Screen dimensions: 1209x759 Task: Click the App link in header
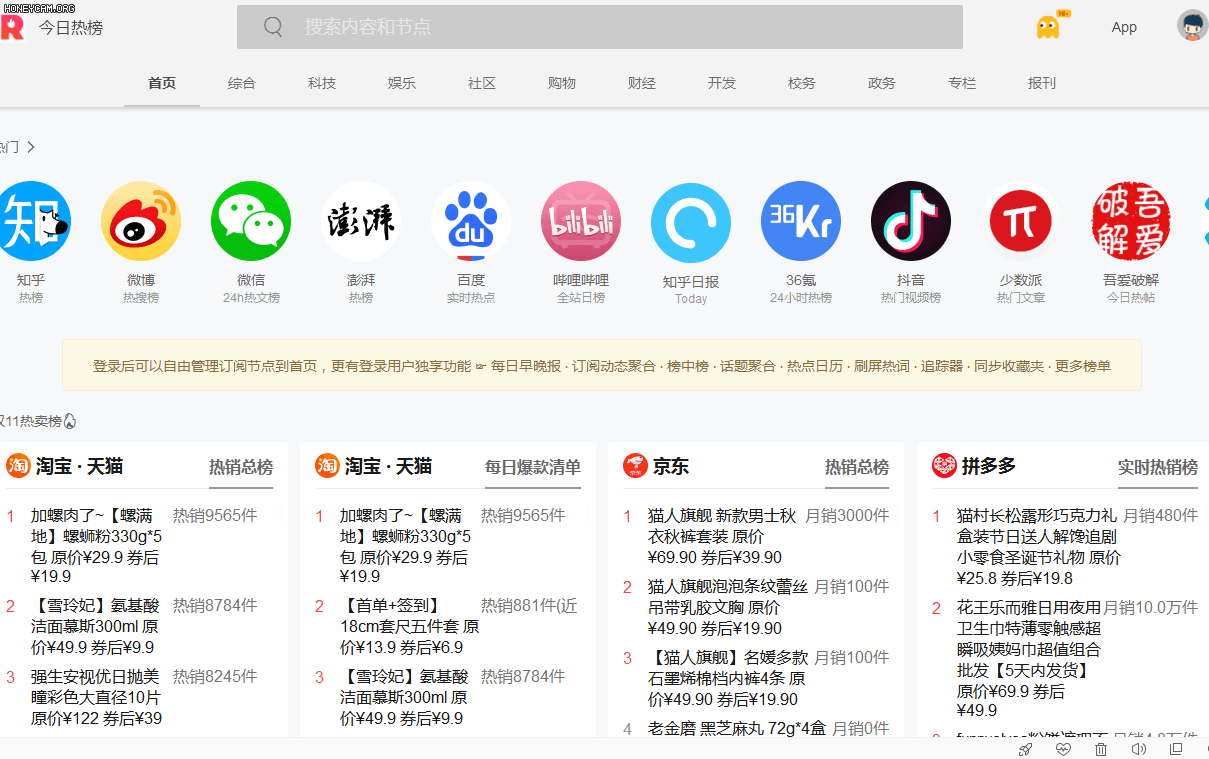pyautogui.click(x=1124, y=27)
